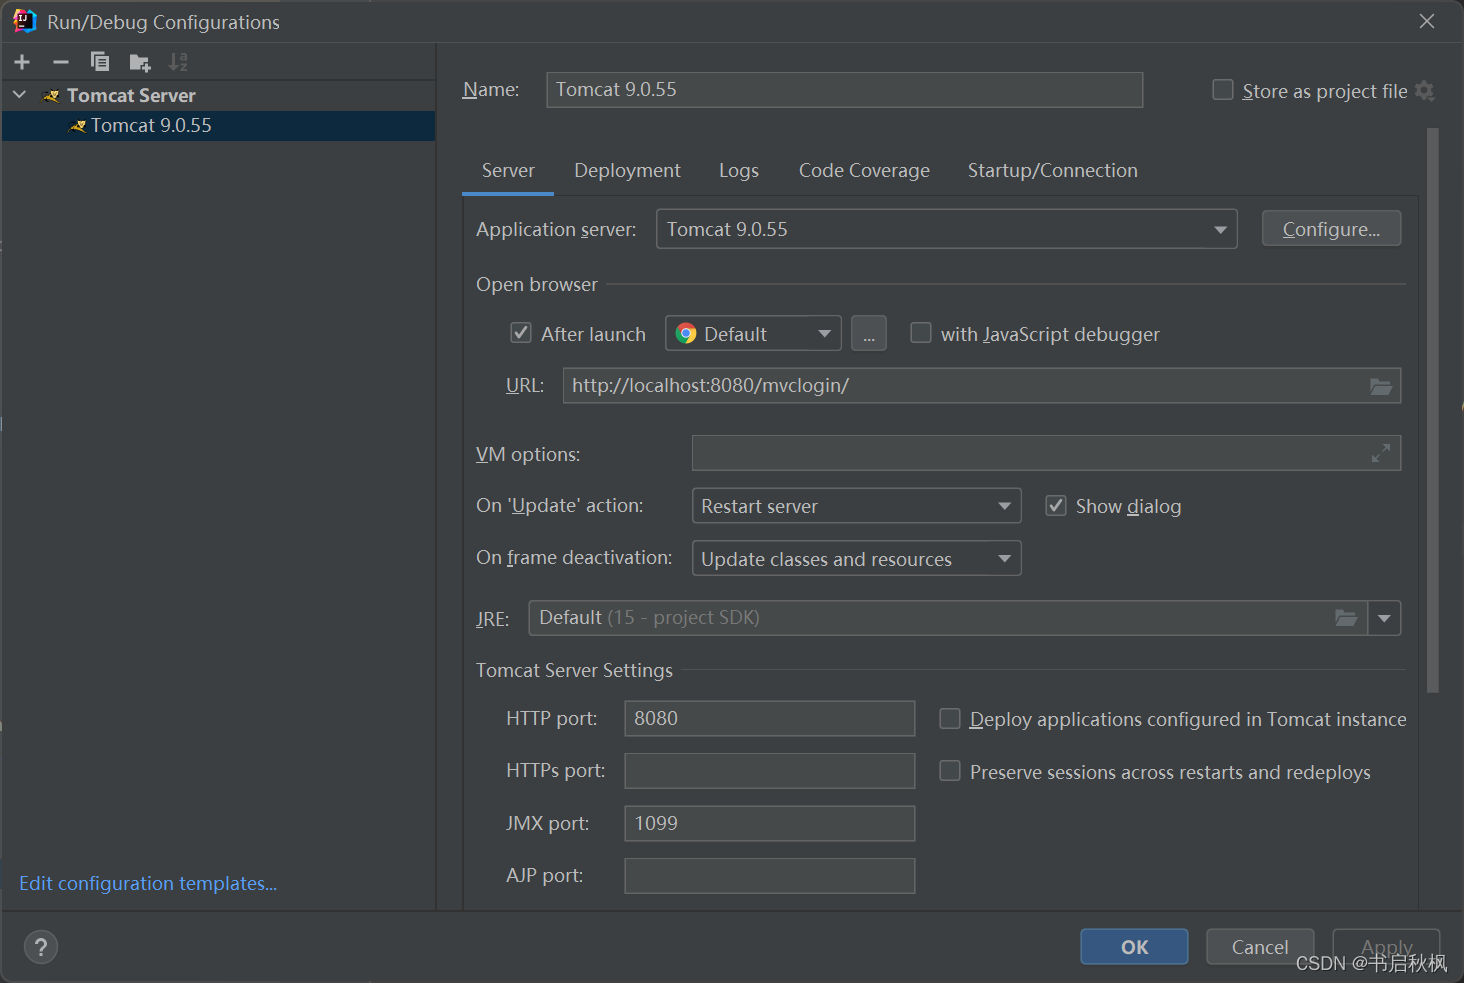The width and height of the screenshot is (1464, 983).
Task: Create a new configuration folder
Action: click(x=140, y=63)
